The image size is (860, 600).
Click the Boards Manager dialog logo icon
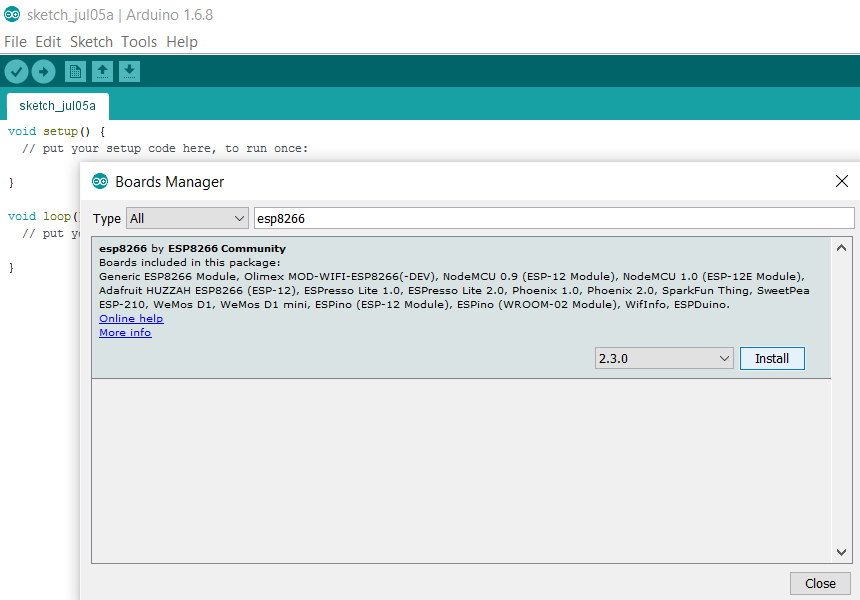coord(100,181)
